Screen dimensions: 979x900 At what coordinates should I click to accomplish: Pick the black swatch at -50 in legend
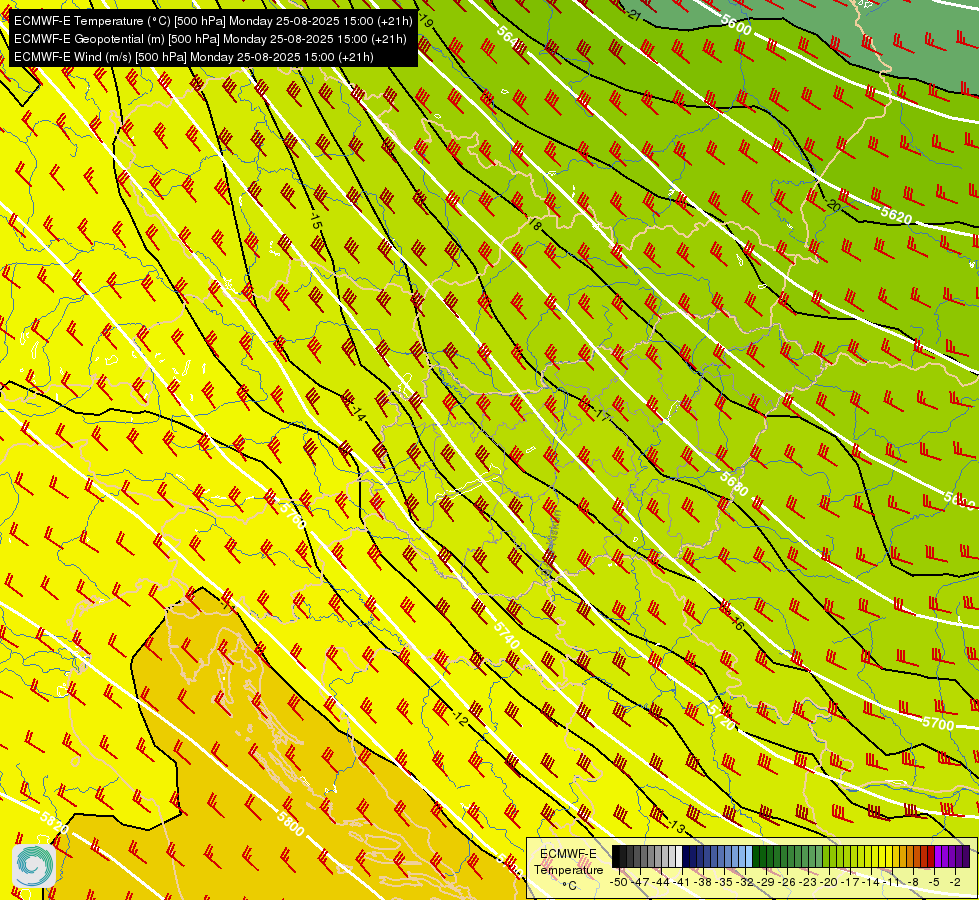[x=616, y=856]
